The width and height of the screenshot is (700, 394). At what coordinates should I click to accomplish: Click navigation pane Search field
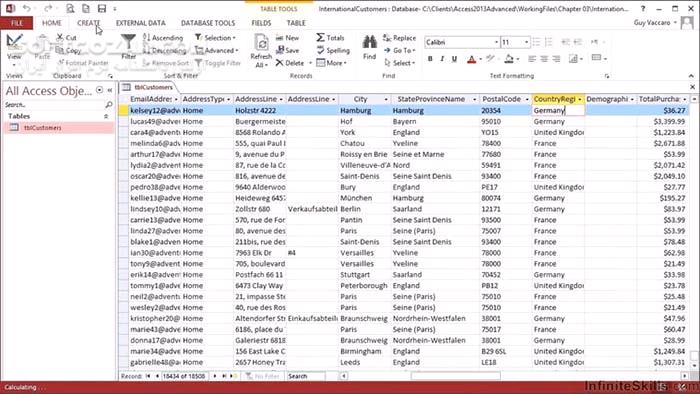pos(54,104)
